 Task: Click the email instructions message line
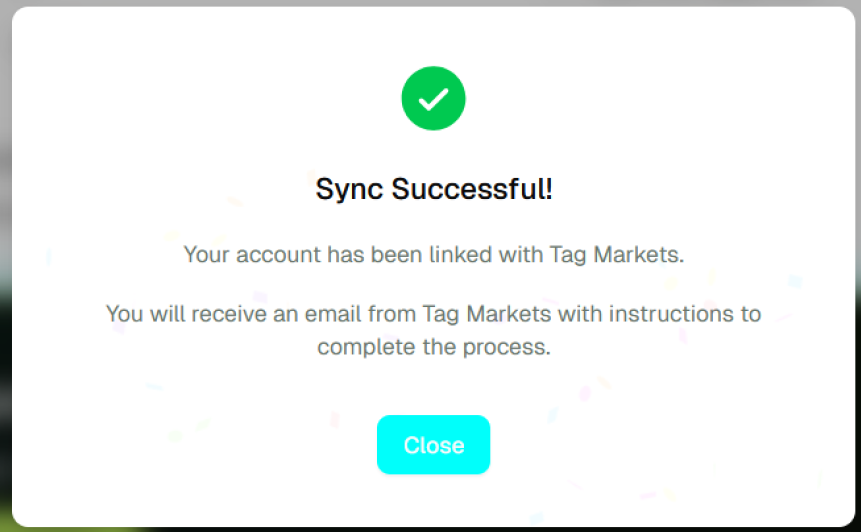tap(434, 314)
